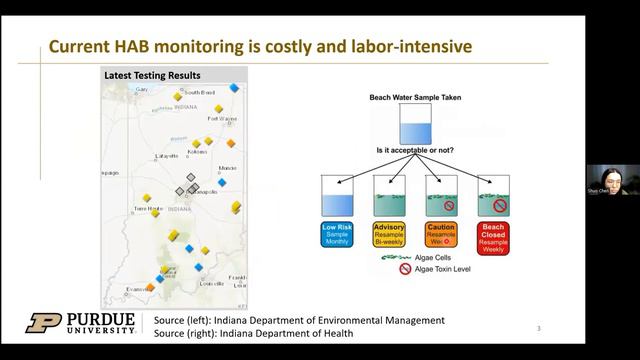Click the blue Low Risk box

337,234
